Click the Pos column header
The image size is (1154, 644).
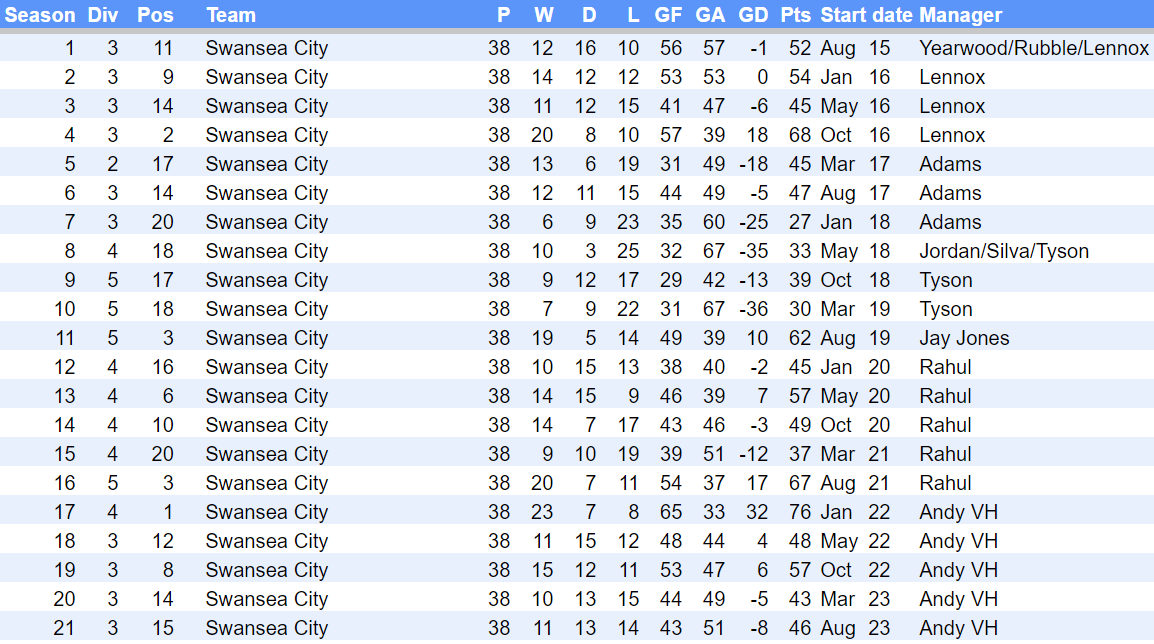[154, 15]
